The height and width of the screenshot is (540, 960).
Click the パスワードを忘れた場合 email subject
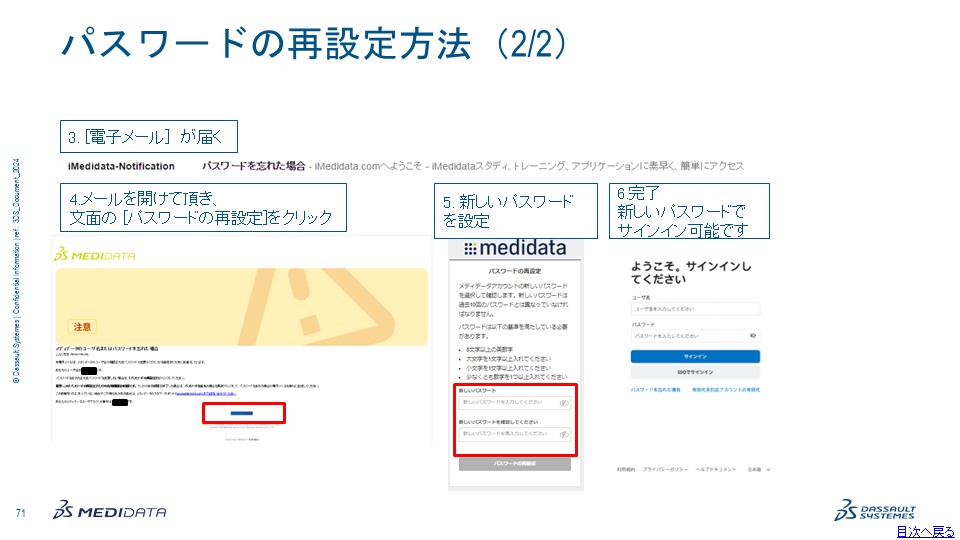tap(253, 166)
